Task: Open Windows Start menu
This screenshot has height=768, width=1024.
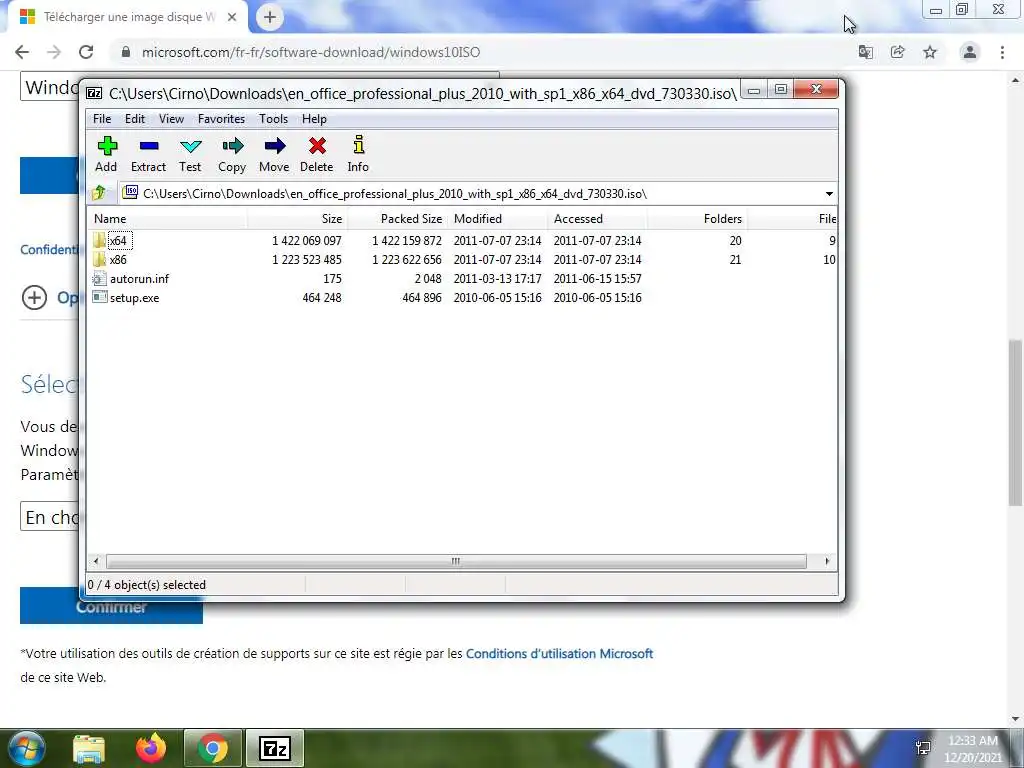Action: [26, 748]
